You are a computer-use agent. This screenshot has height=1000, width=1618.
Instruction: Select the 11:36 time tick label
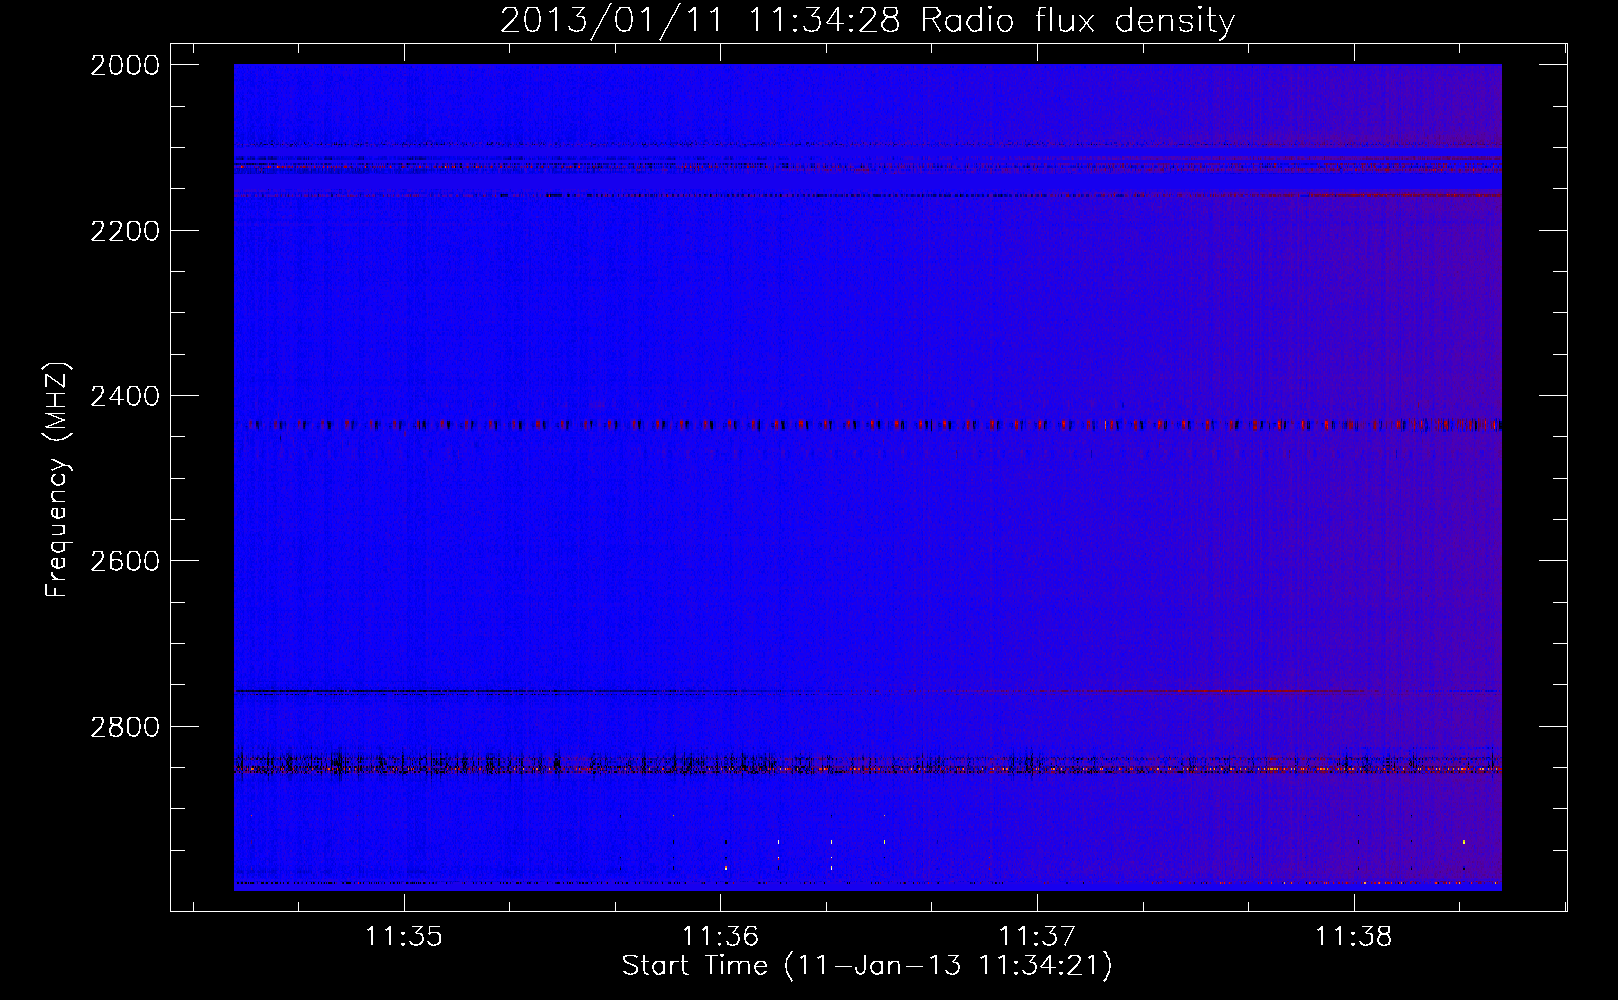(x=720, y=937)
